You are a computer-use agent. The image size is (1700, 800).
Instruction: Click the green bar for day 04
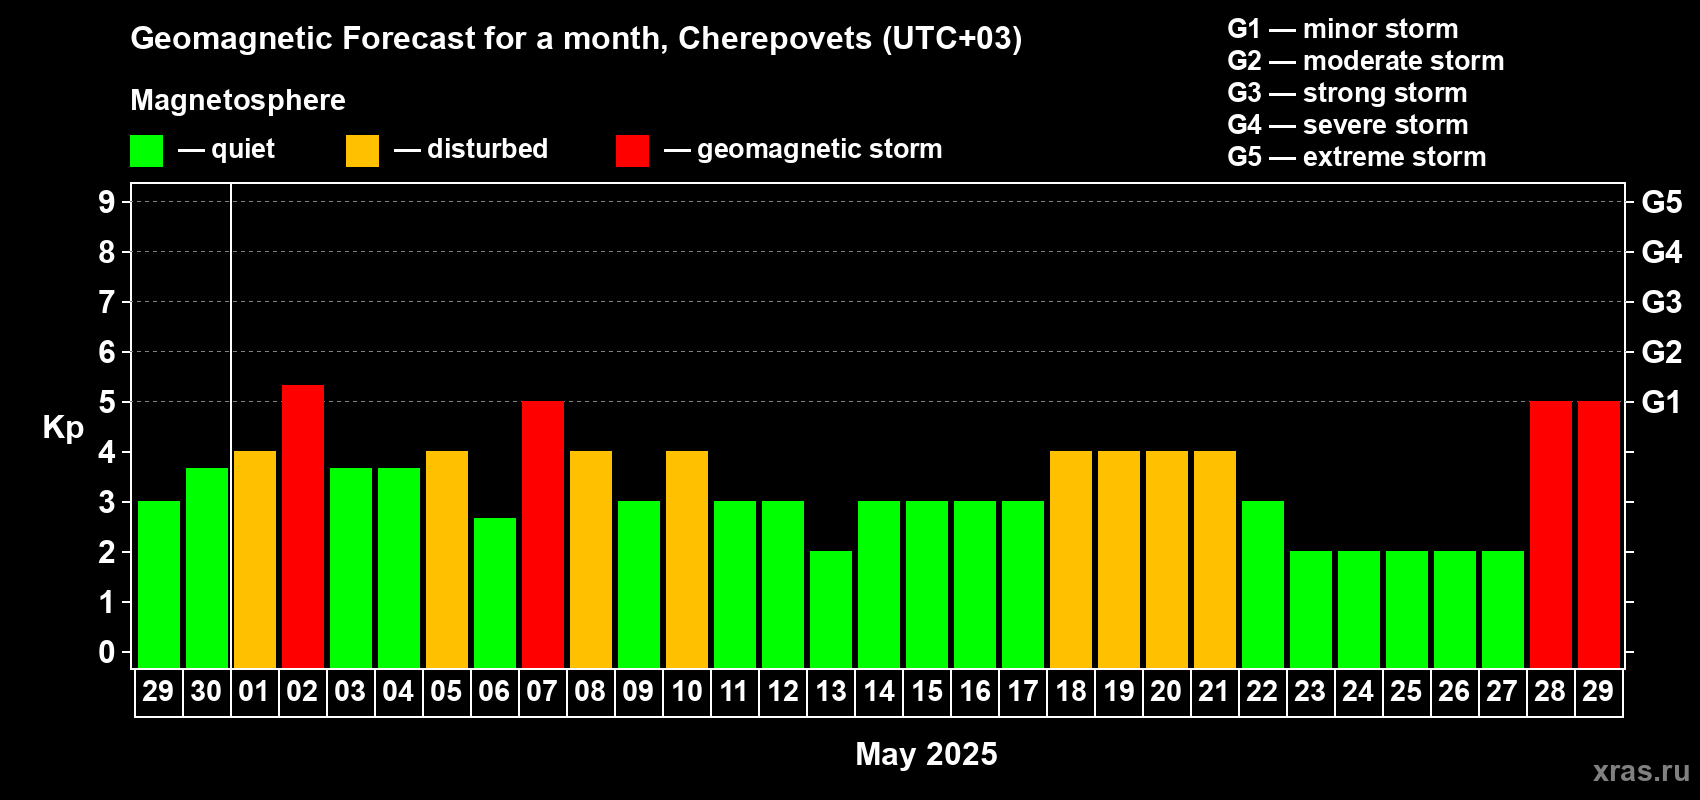[399, 568]
